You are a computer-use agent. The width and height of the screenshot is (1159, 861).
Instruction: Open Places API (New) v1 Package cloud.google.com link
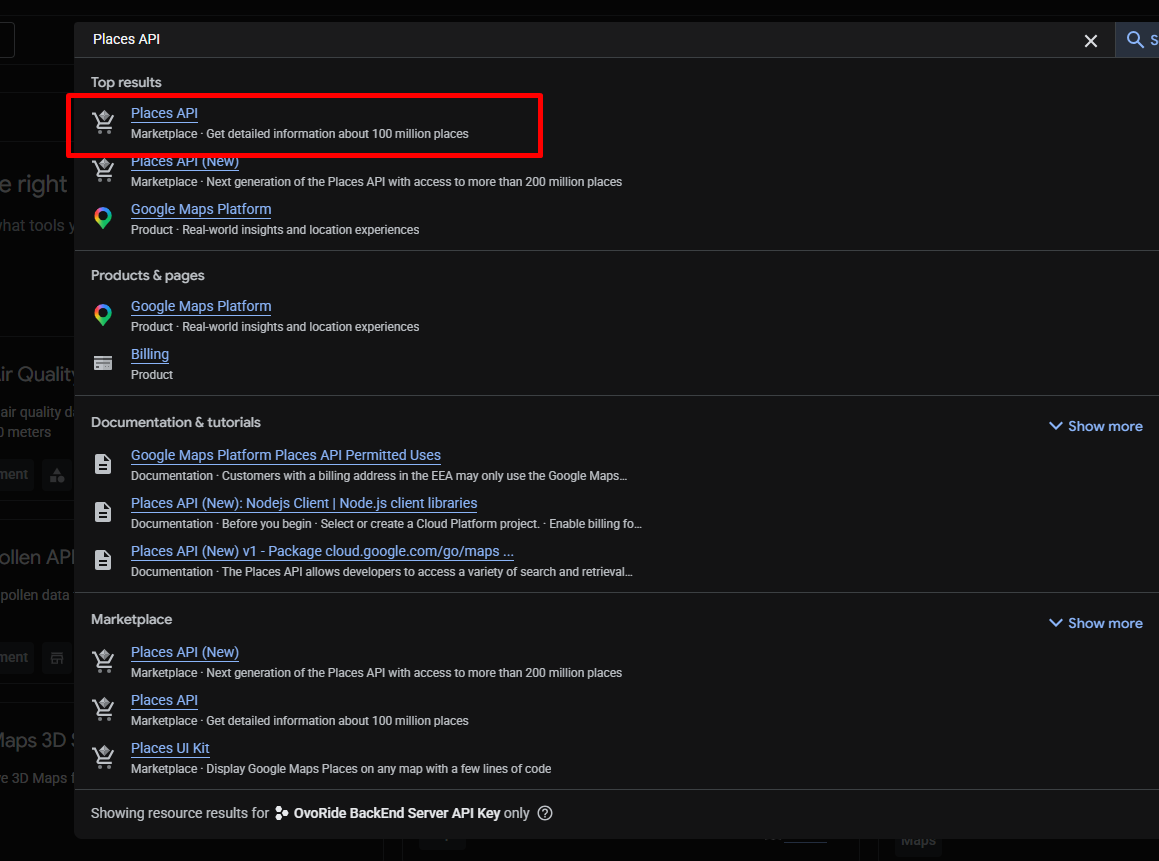pos(322,551)
